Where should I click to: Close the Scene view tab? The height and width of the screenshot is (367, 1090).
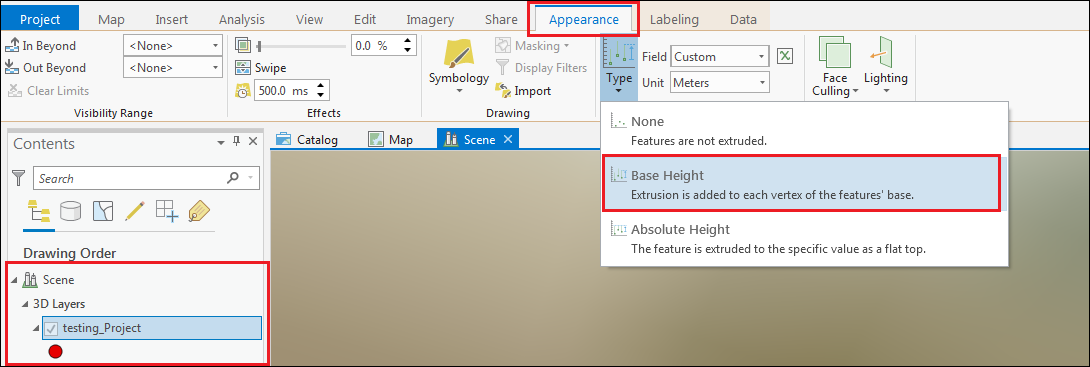pos(507,139)
